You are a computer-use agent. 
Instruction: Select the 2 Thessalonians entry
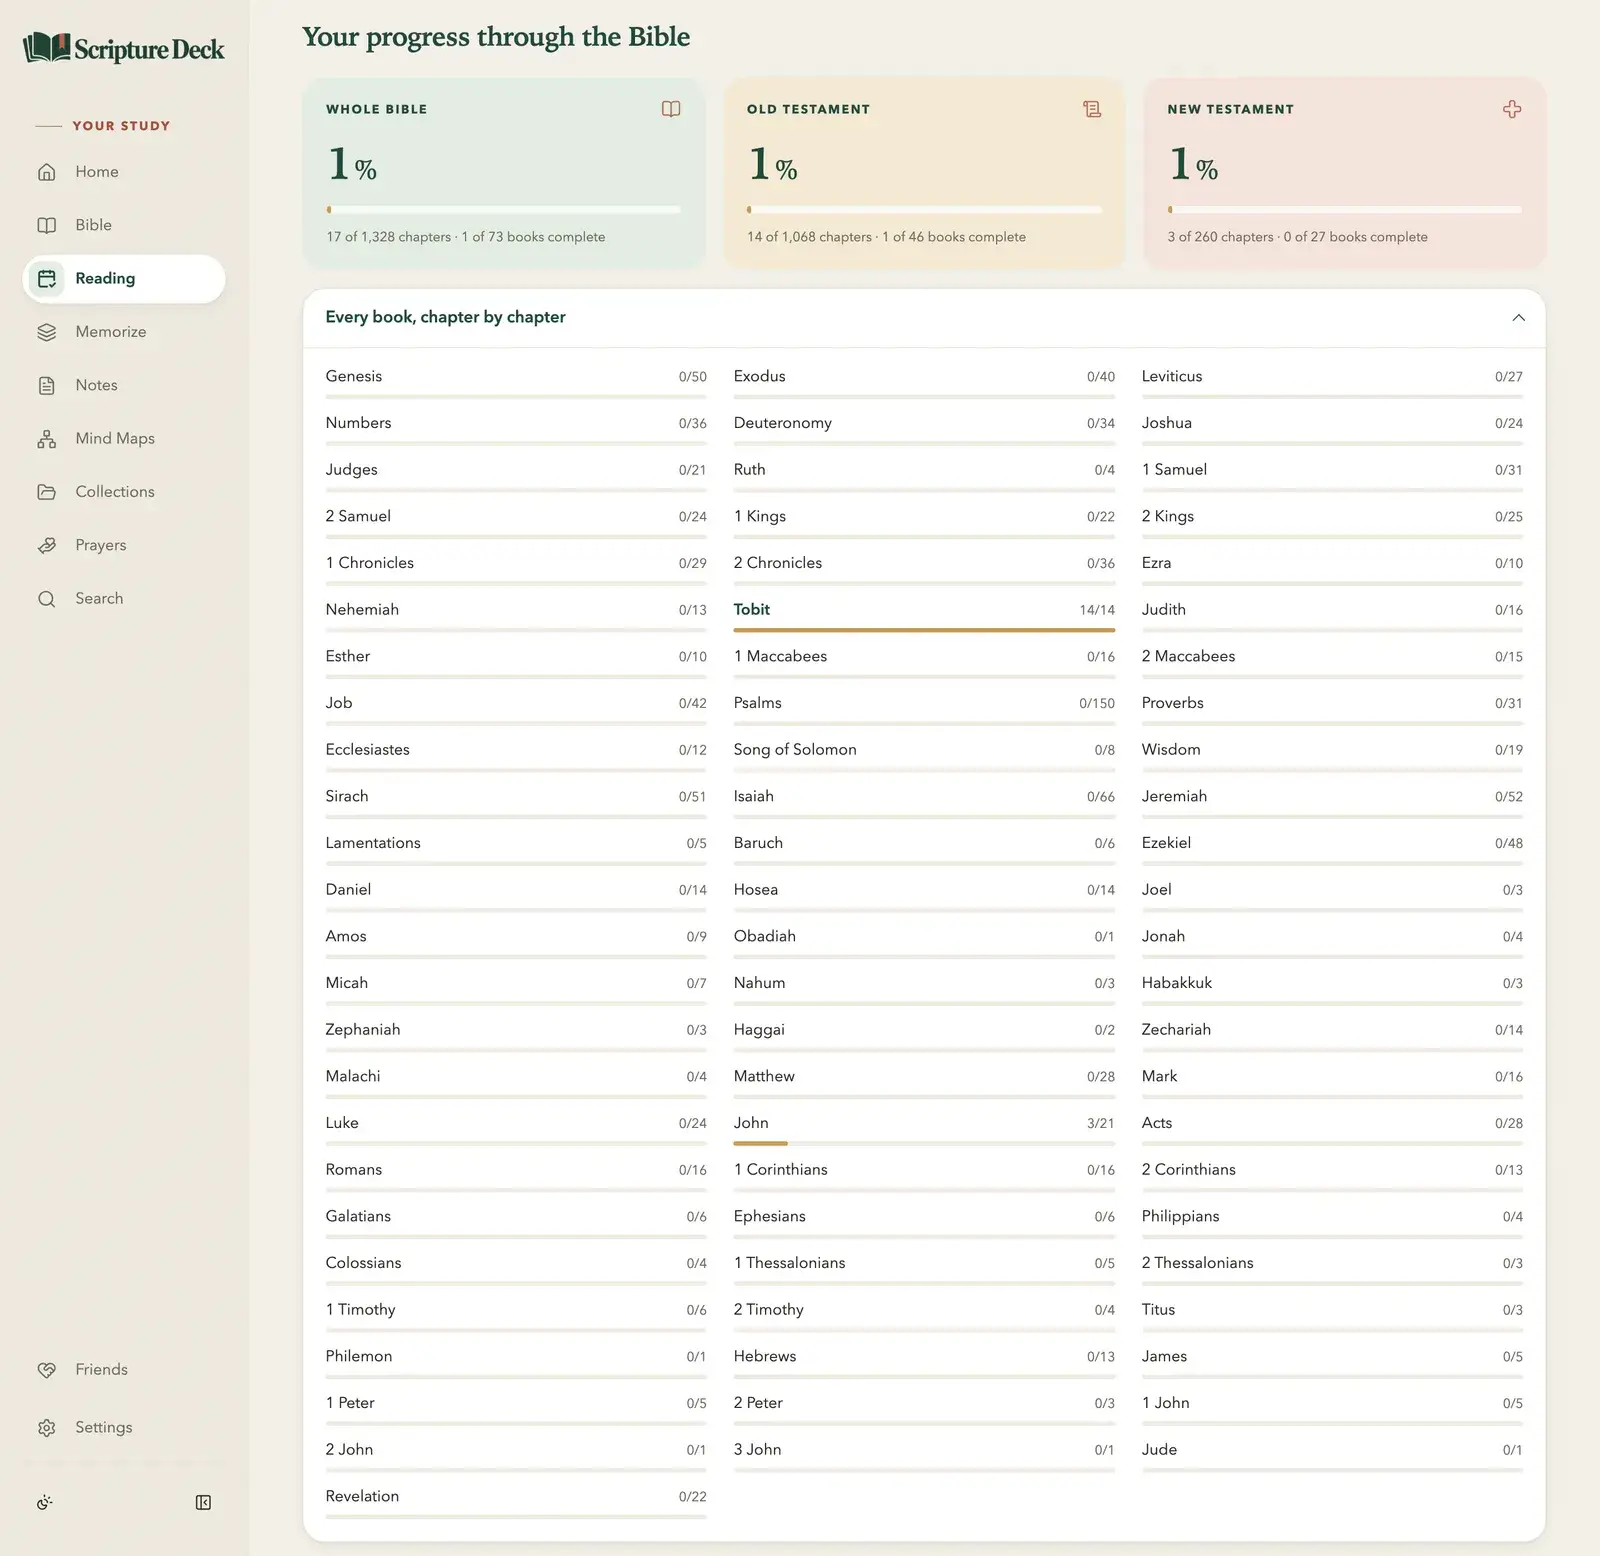coord(1332,1268)
